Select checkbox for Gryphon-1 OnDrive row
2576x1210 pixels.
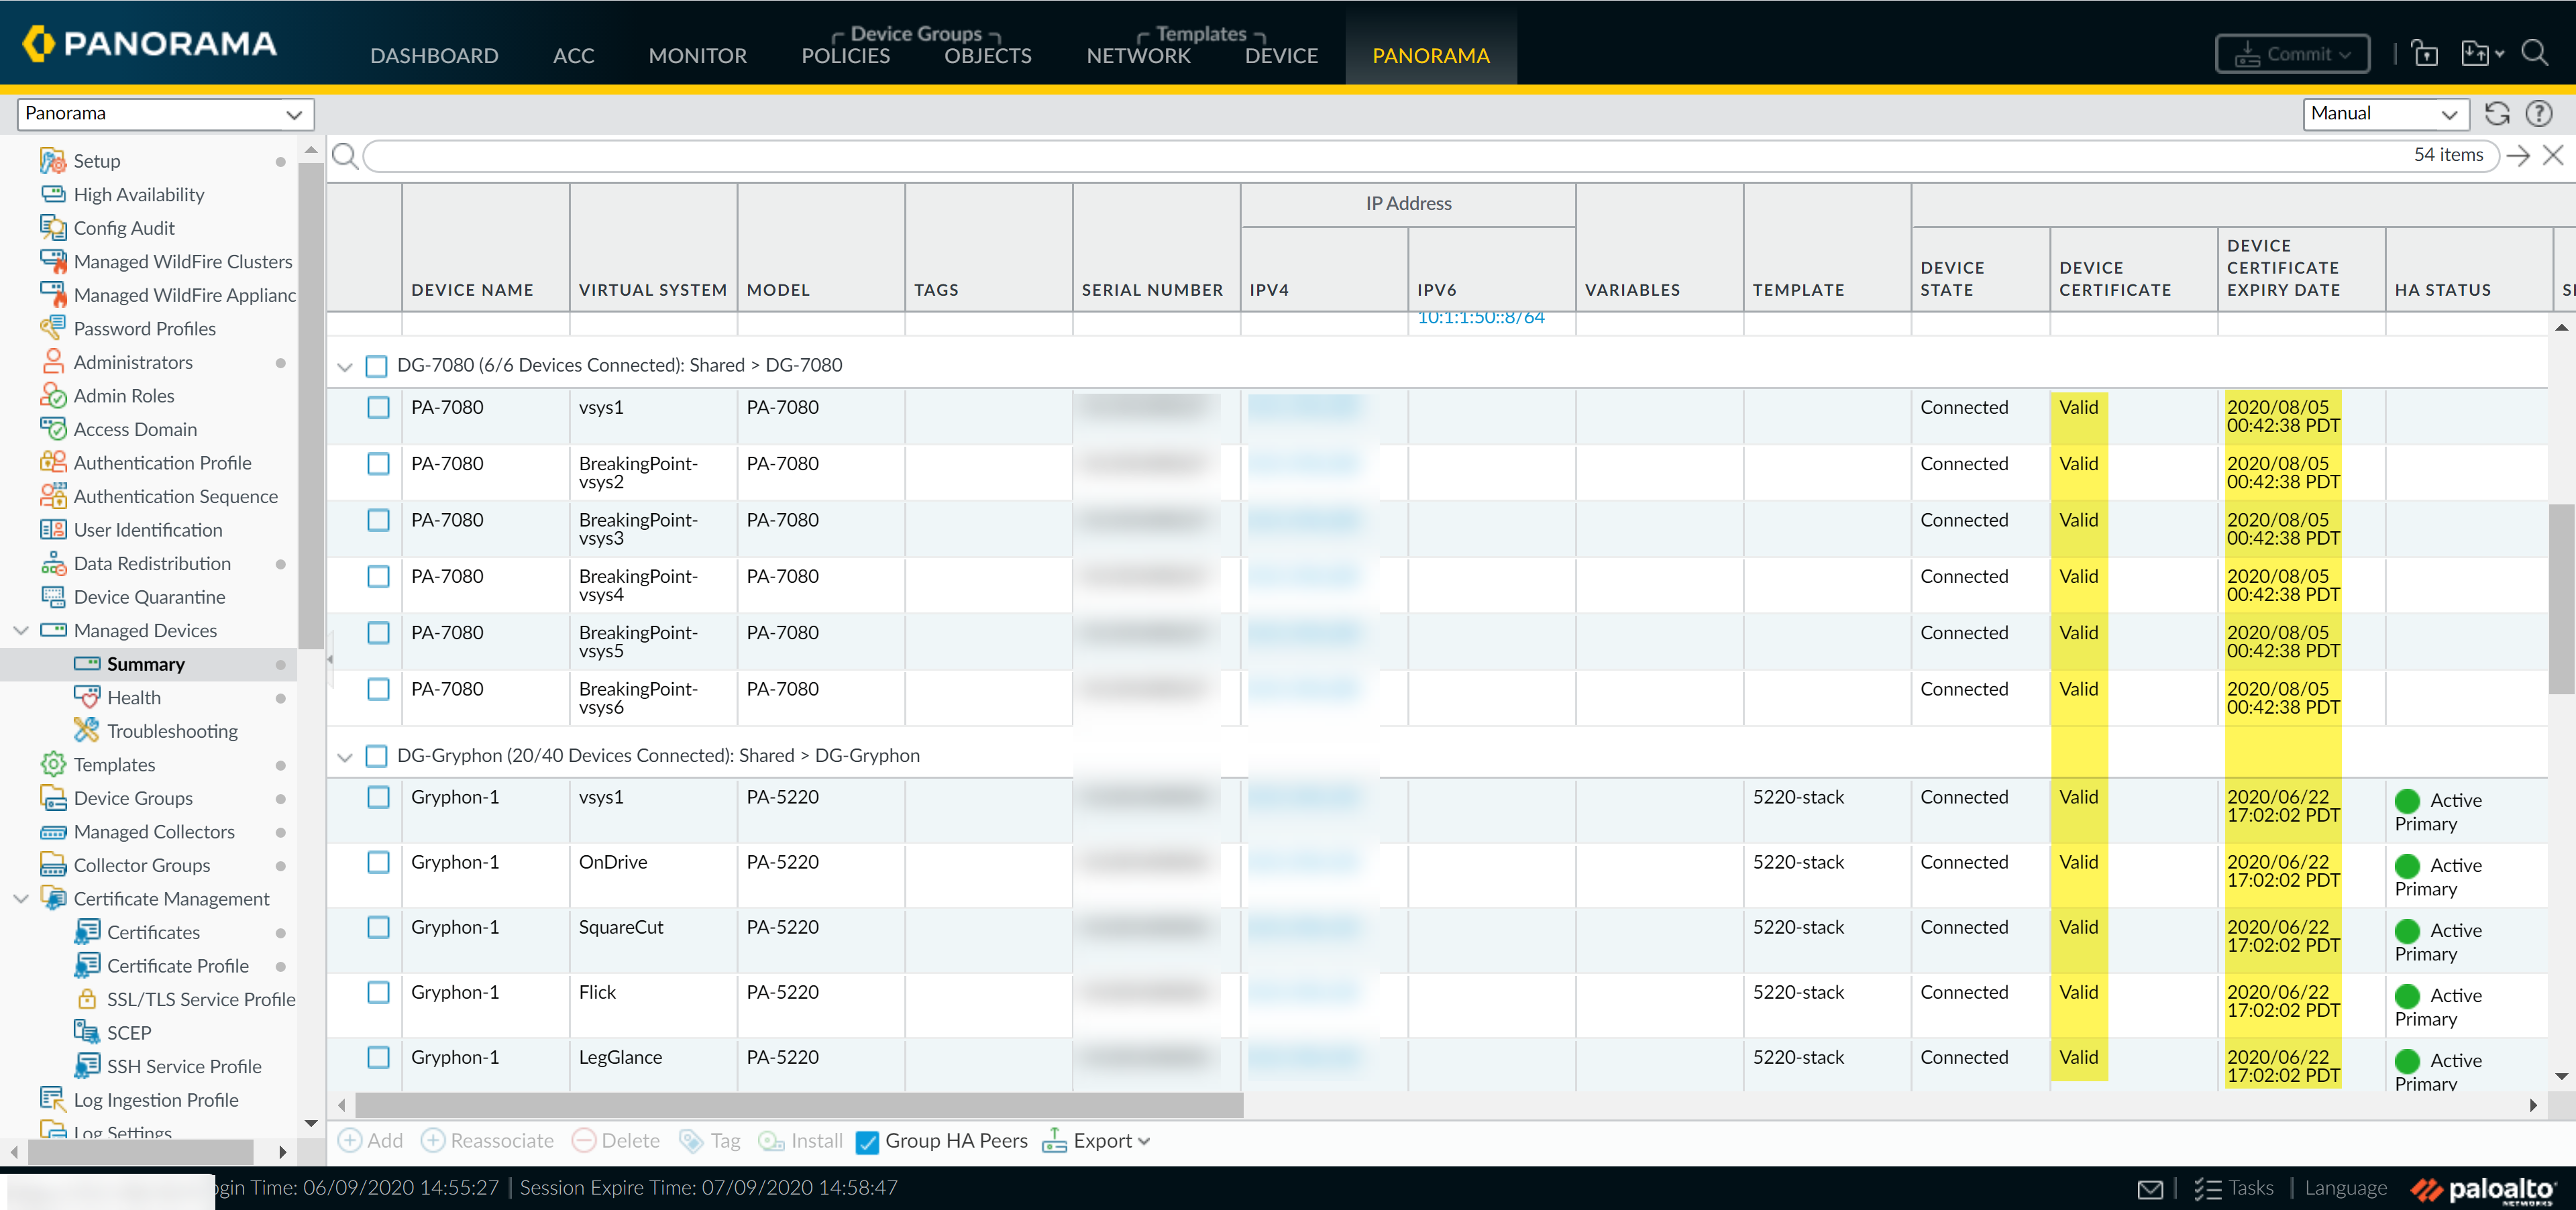[378, 862]
